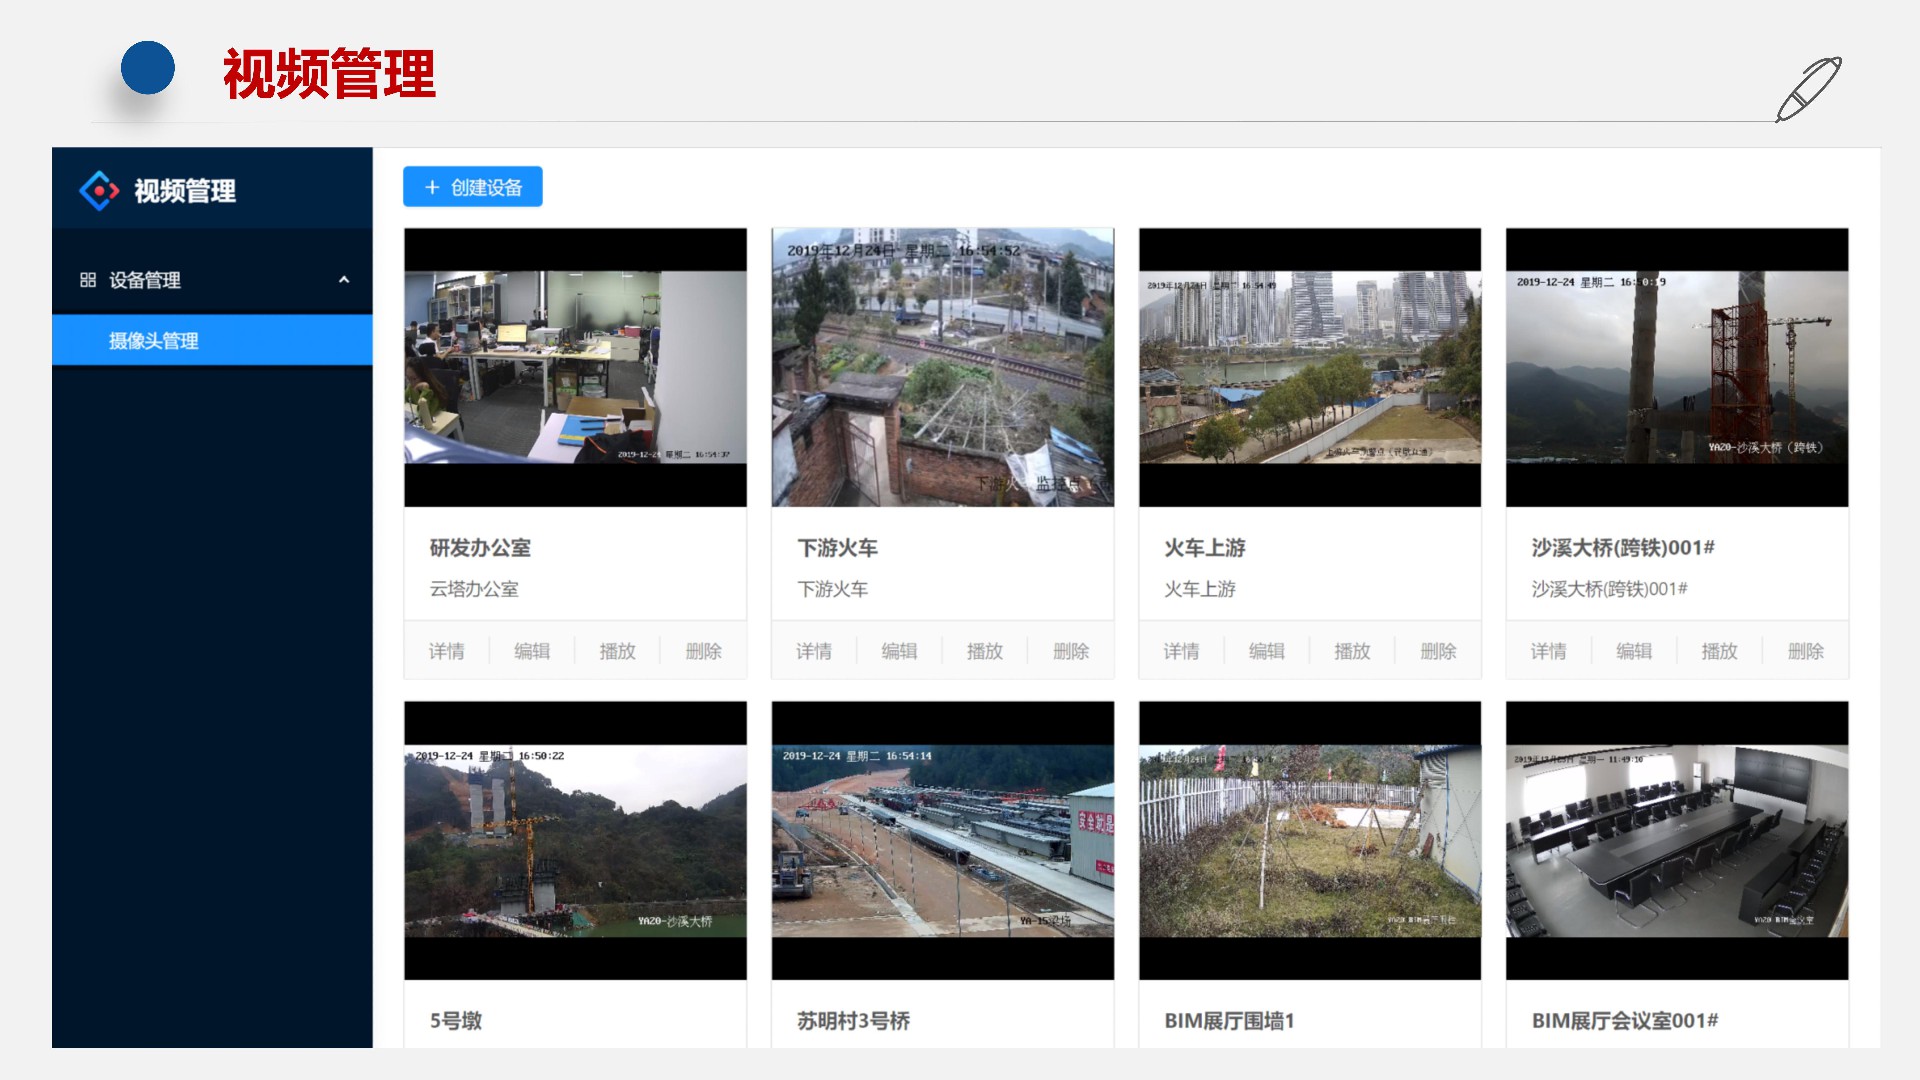Image resolution: width=1920 pixels, height=1080 pixels.
Task: Click the blue circle in header
Action: point(148,68)
